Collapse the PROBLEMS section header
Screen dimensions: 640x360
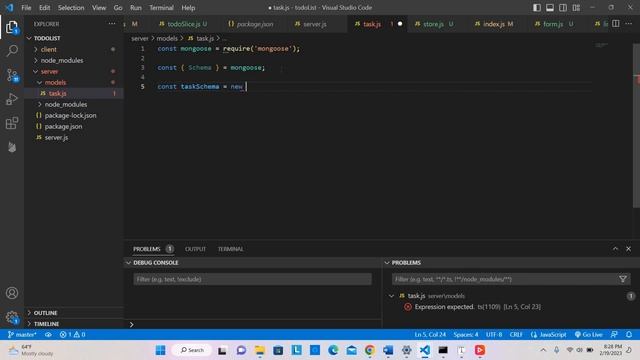coord(387,262)
